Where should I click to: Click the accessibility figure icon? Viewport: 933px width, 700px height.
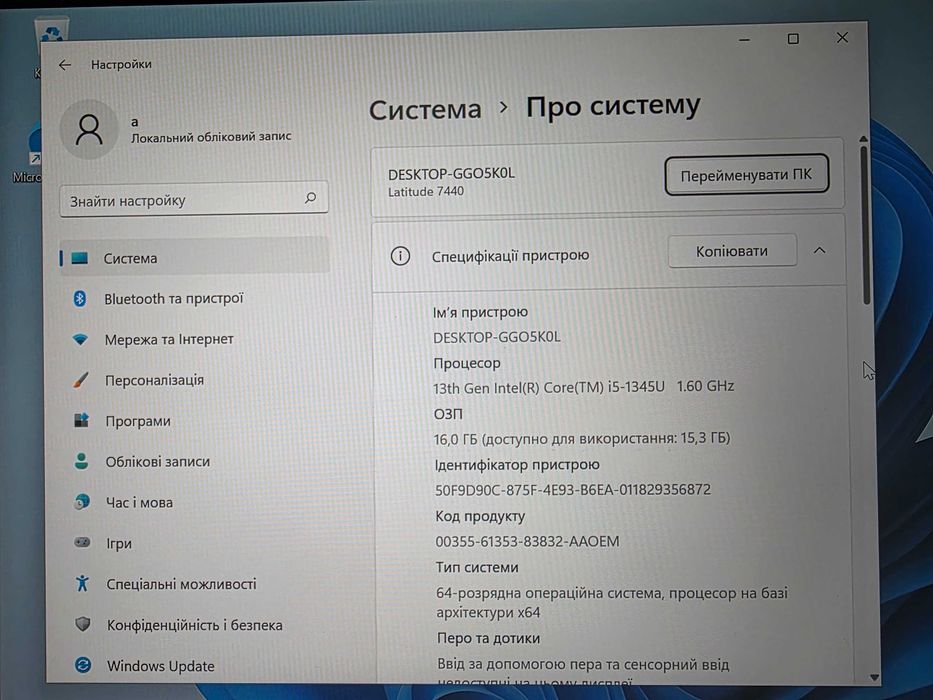(x=83, y=583)
